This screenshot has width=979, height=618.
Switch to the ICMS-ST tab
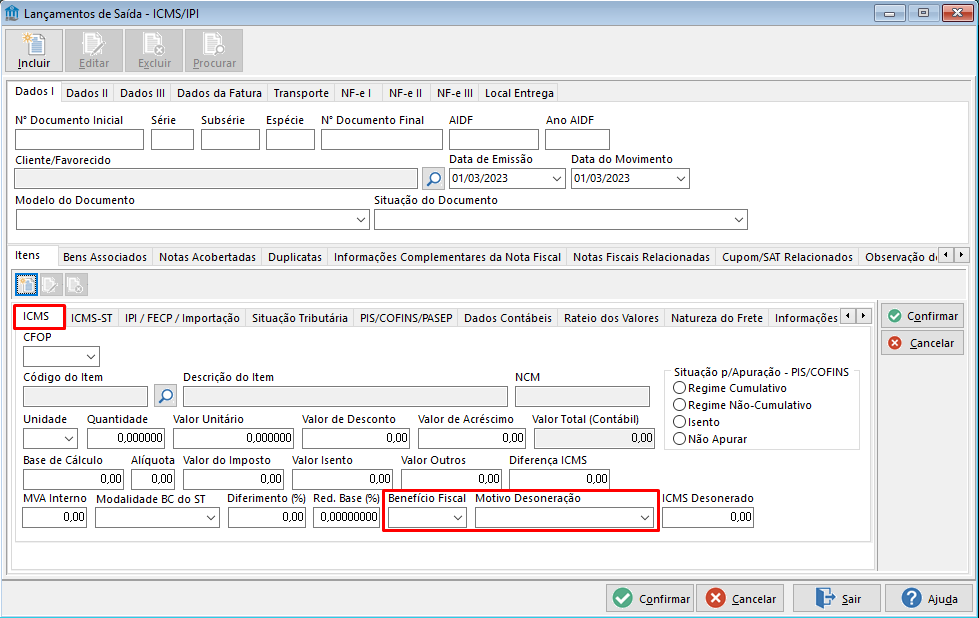click(92, 318)
